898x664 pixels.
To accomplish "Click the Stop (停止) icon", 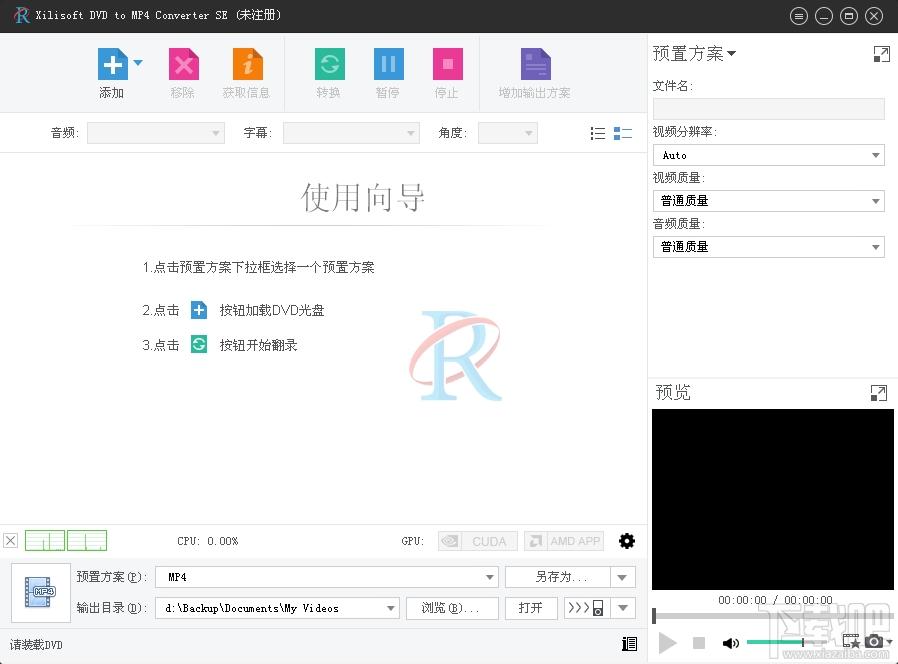I will pyautogui.click(x=447, y=64).
